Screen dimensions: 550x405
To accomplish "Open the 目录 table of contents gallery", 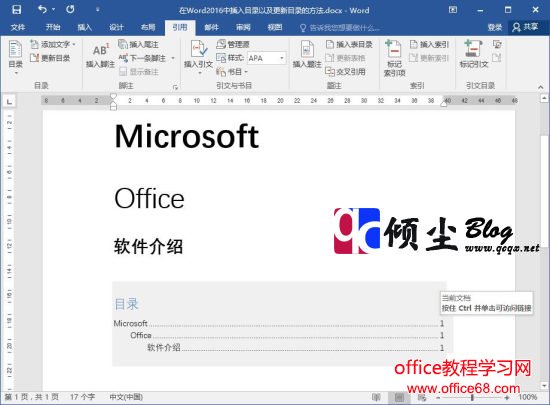I will (x=15, y=57).
